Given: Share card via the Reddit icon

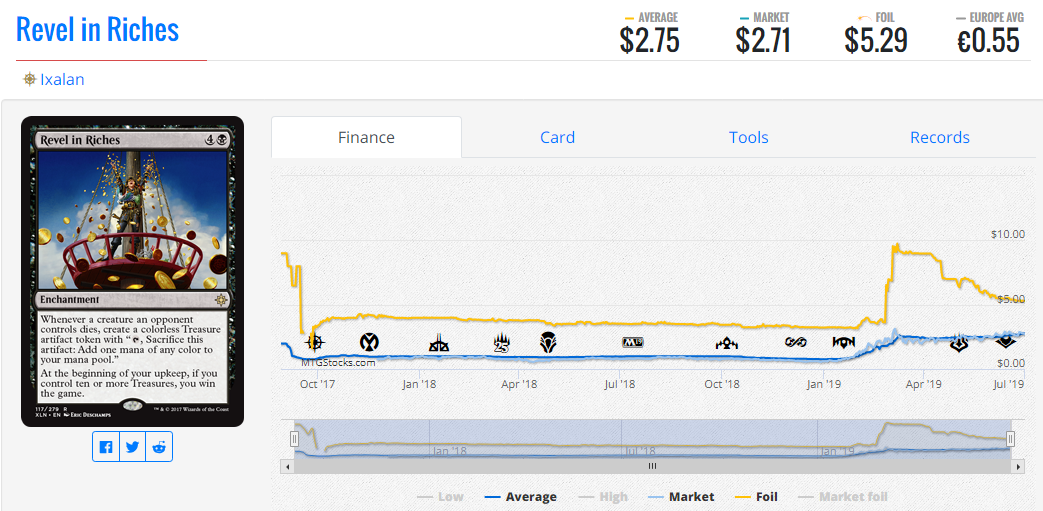Looking at the screenshot, I should tap(159, 447).
